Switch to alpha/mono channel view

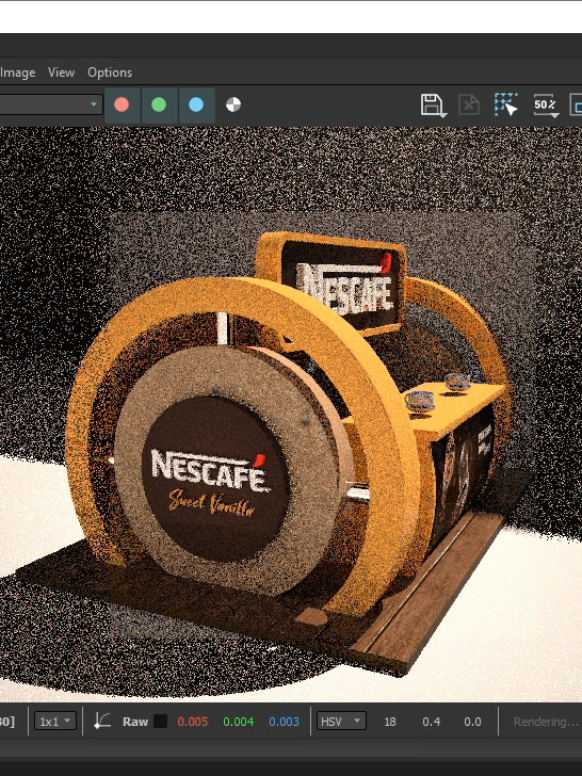pos(233,105)
